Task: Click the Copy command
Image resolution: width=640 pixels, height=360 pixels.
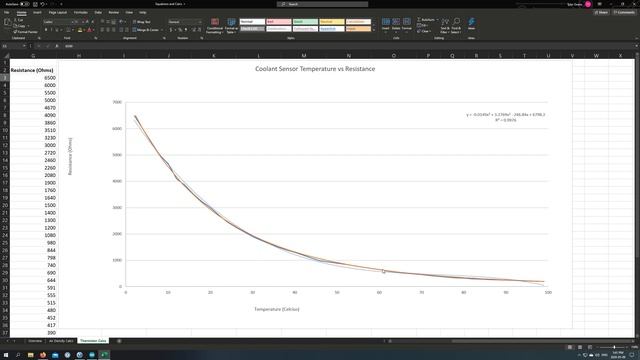Action: click(x=20, y=26)
